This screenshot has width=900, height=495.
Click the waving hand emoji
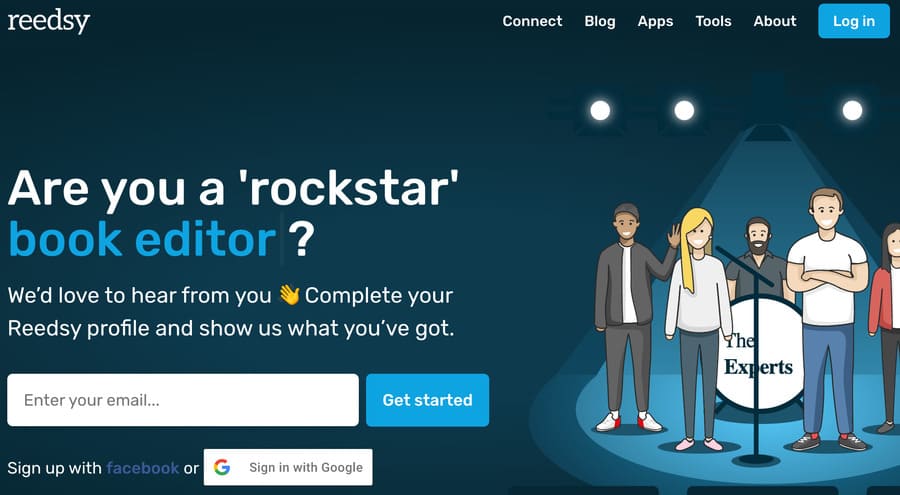click(x=289, y=295)
